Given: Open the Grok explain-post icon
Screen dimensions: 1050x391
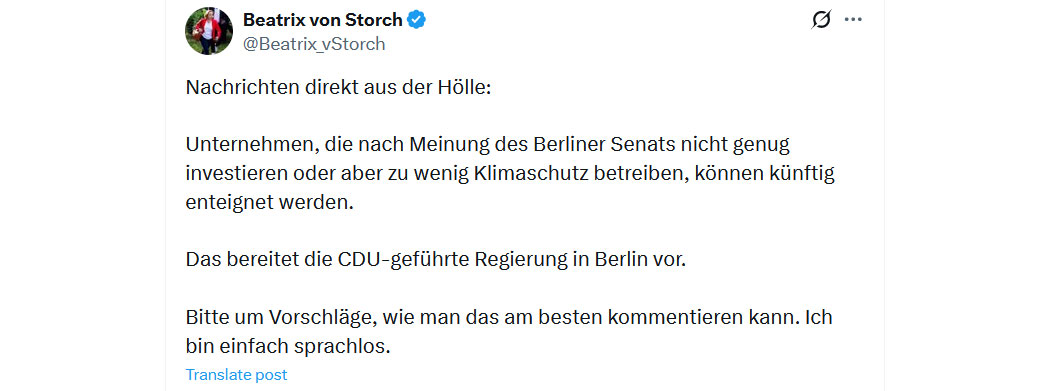Looking at the screenshot, I should point(820,21).
